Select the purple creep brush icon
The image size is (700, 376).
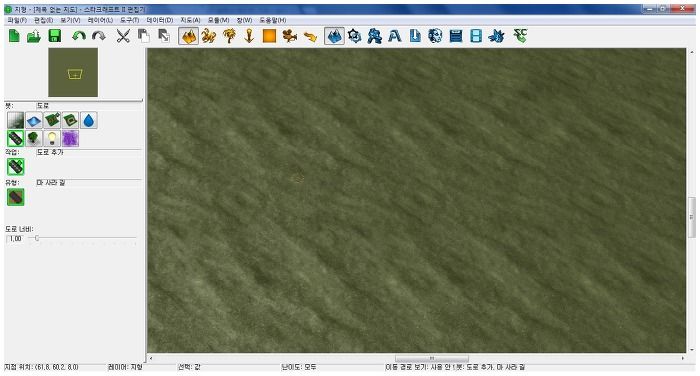[71, 138]
